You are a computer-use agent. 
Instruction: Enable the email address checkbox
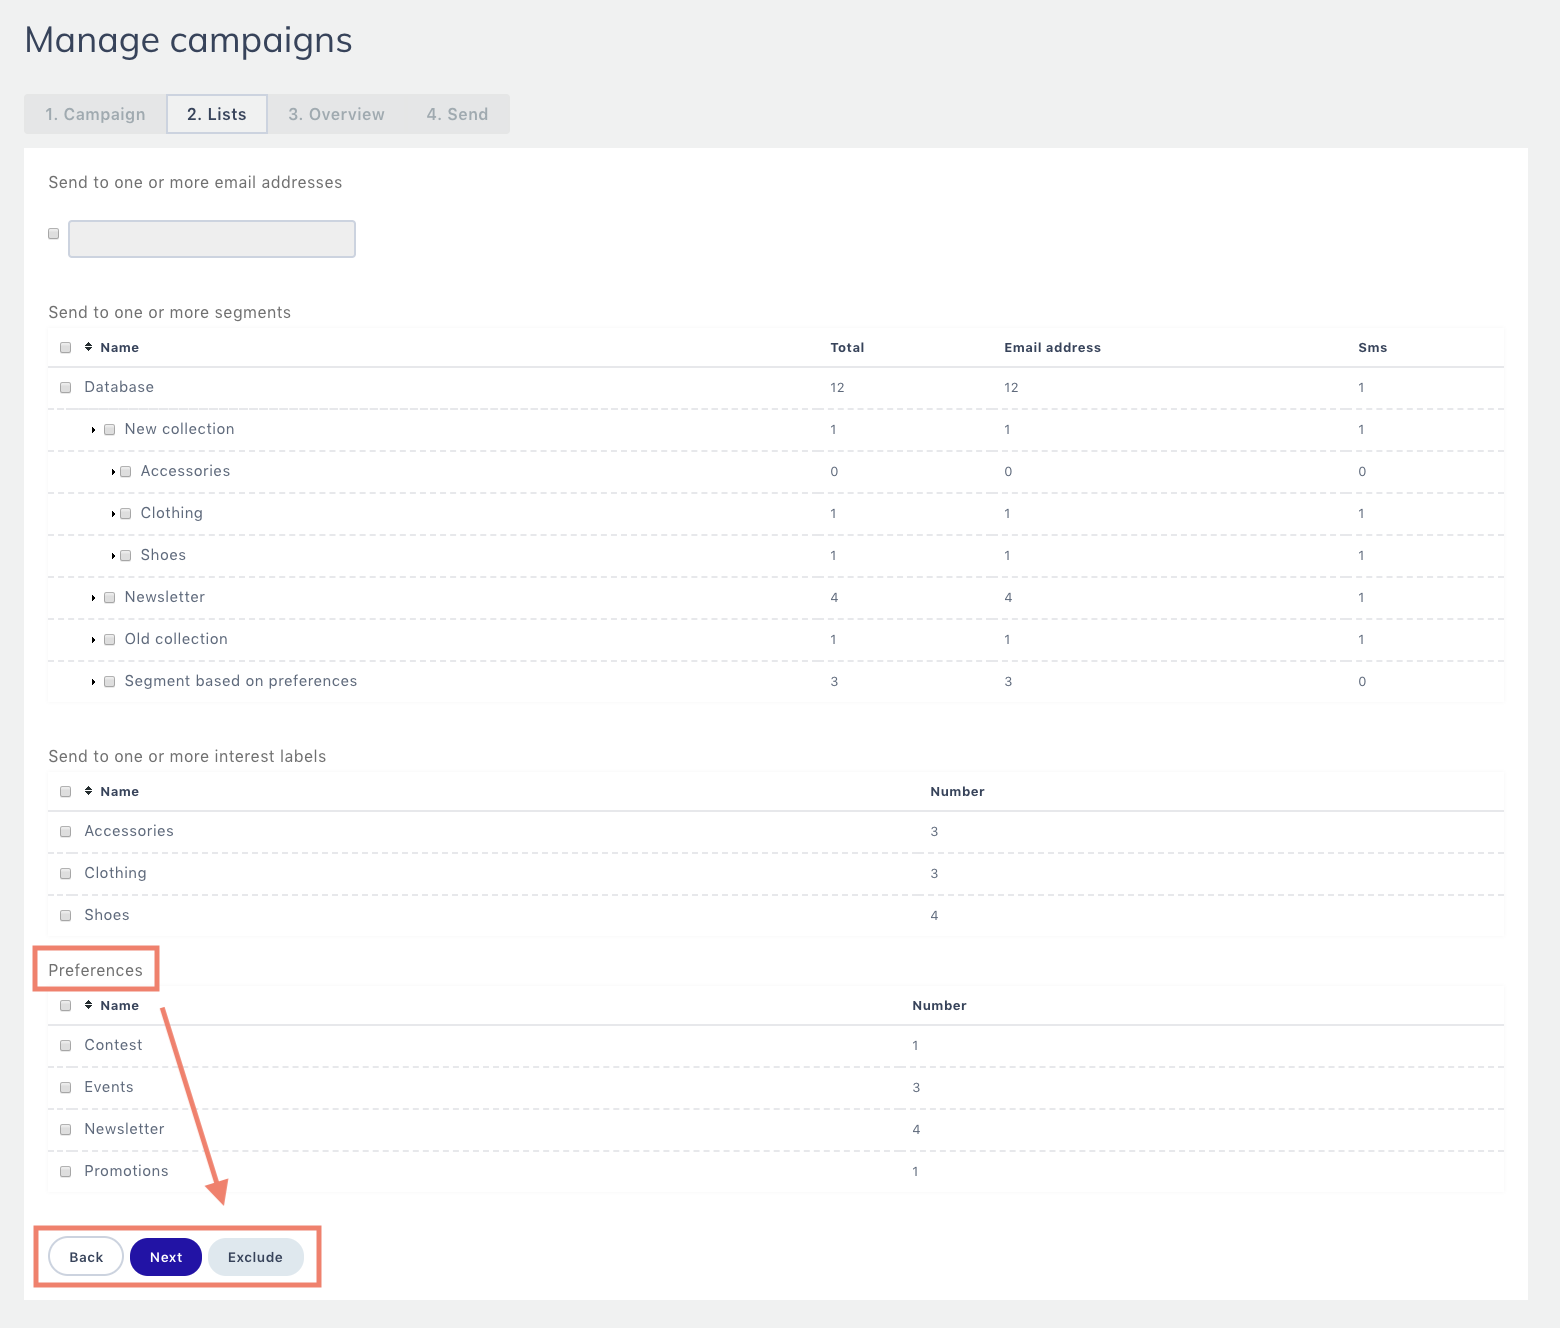point(54,234)
